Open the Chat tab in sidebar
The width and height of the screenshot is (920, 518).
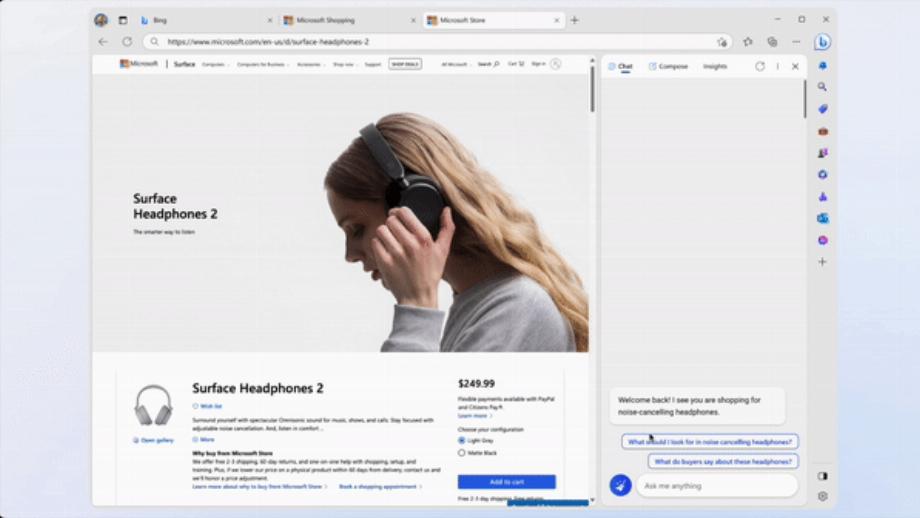coord(621,66)
